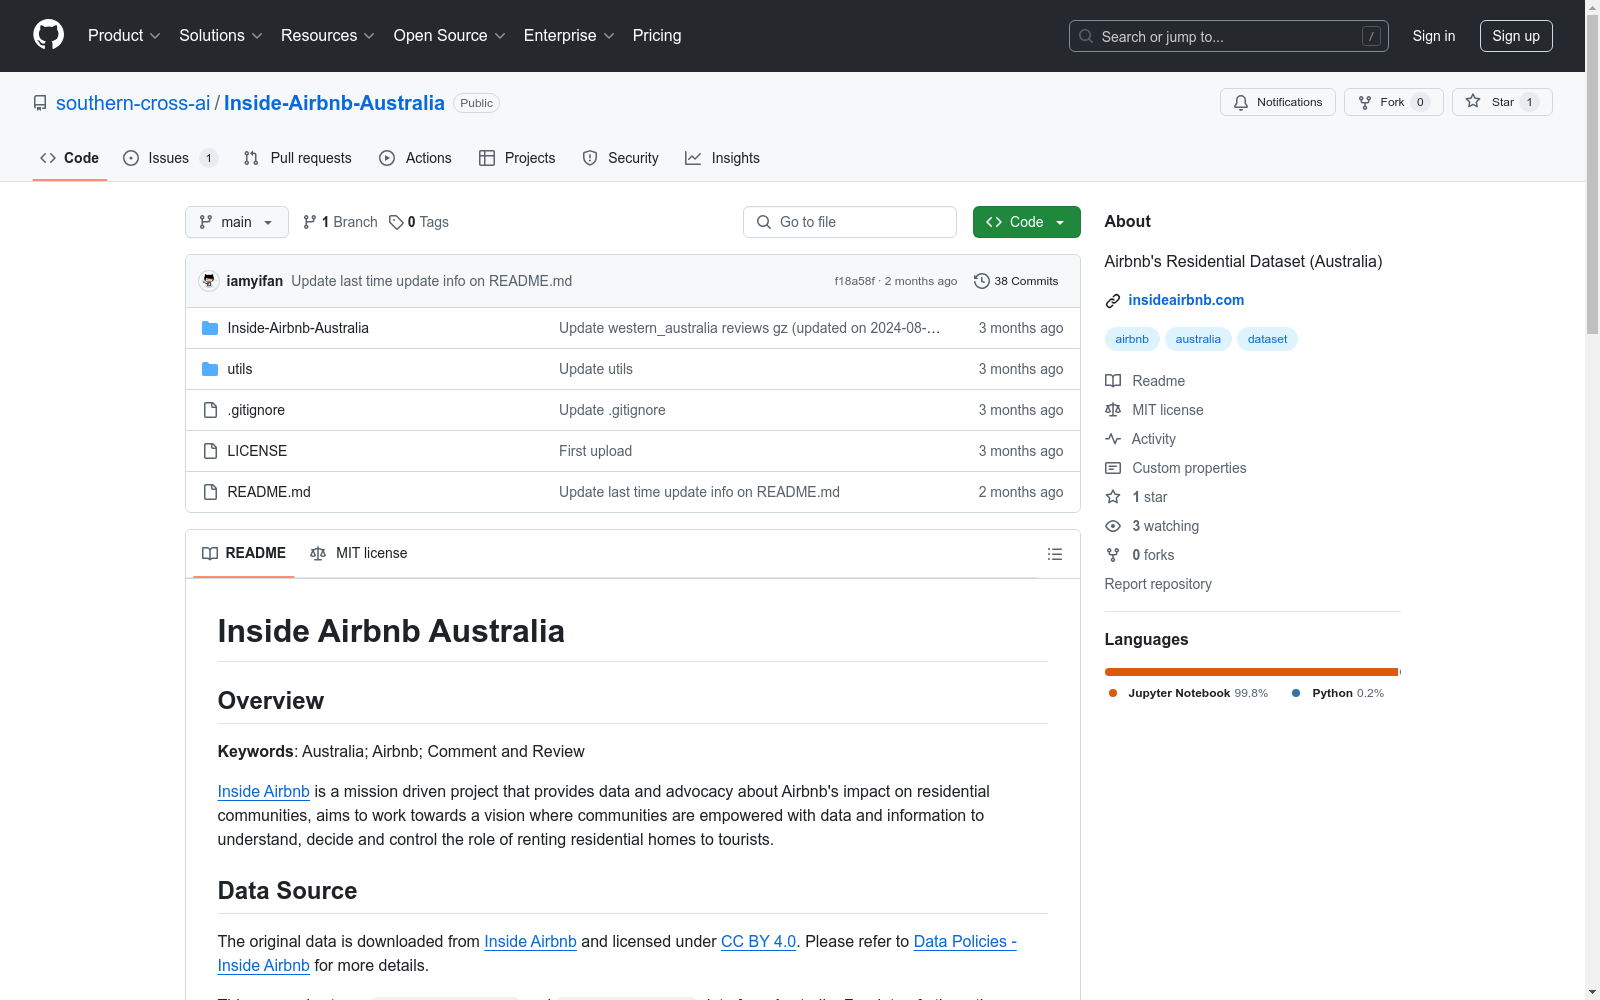This screenshot has height=1000, width=1600.
Task: Switch to the Pull requests tab
Action: pos(298,158)
